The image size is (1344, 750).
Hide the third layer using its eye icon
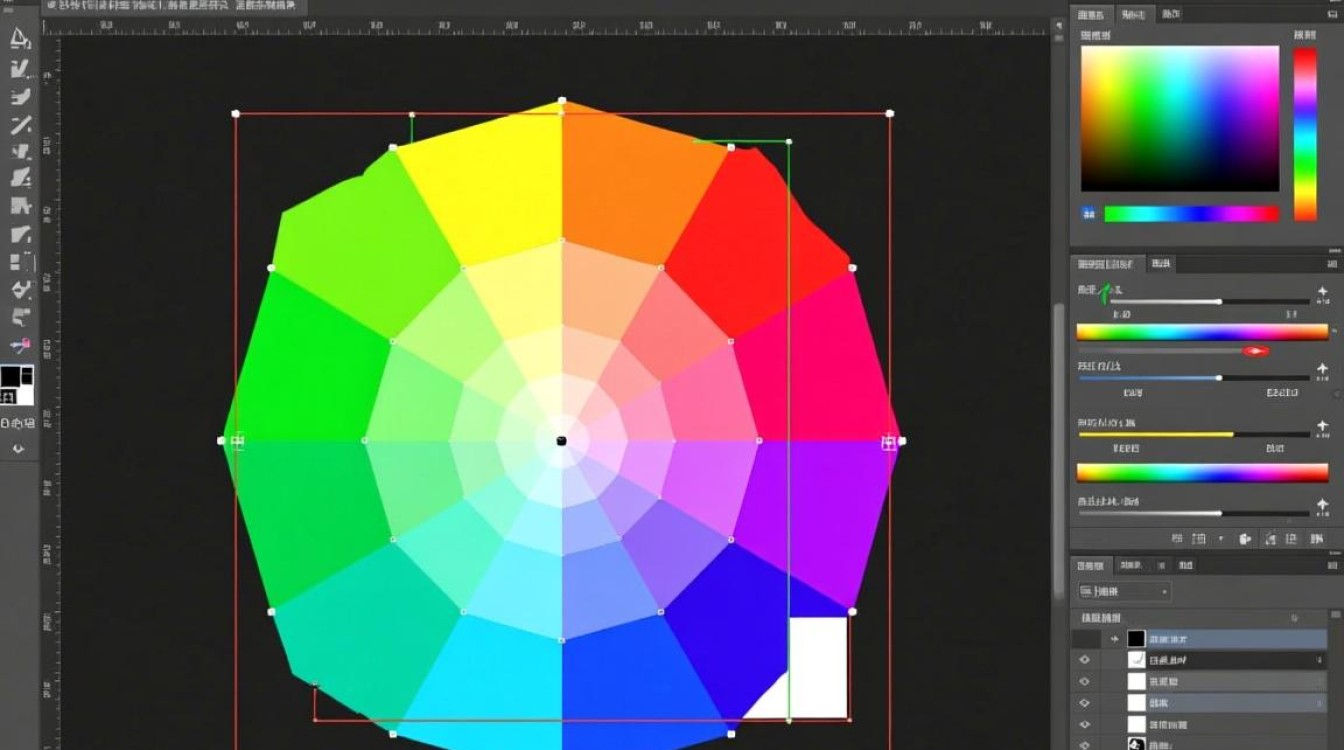pos(1083,682)
